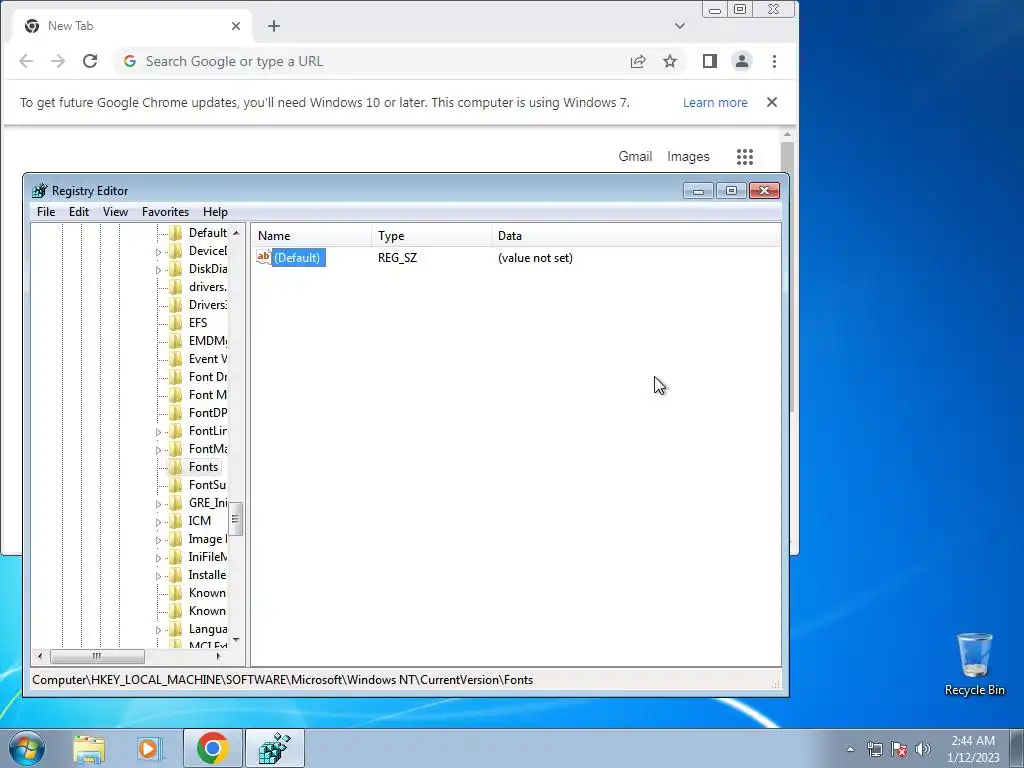Close the New Tab tab
The width and height of the screenshot is (1024, 768).
(x=236, y=26)
